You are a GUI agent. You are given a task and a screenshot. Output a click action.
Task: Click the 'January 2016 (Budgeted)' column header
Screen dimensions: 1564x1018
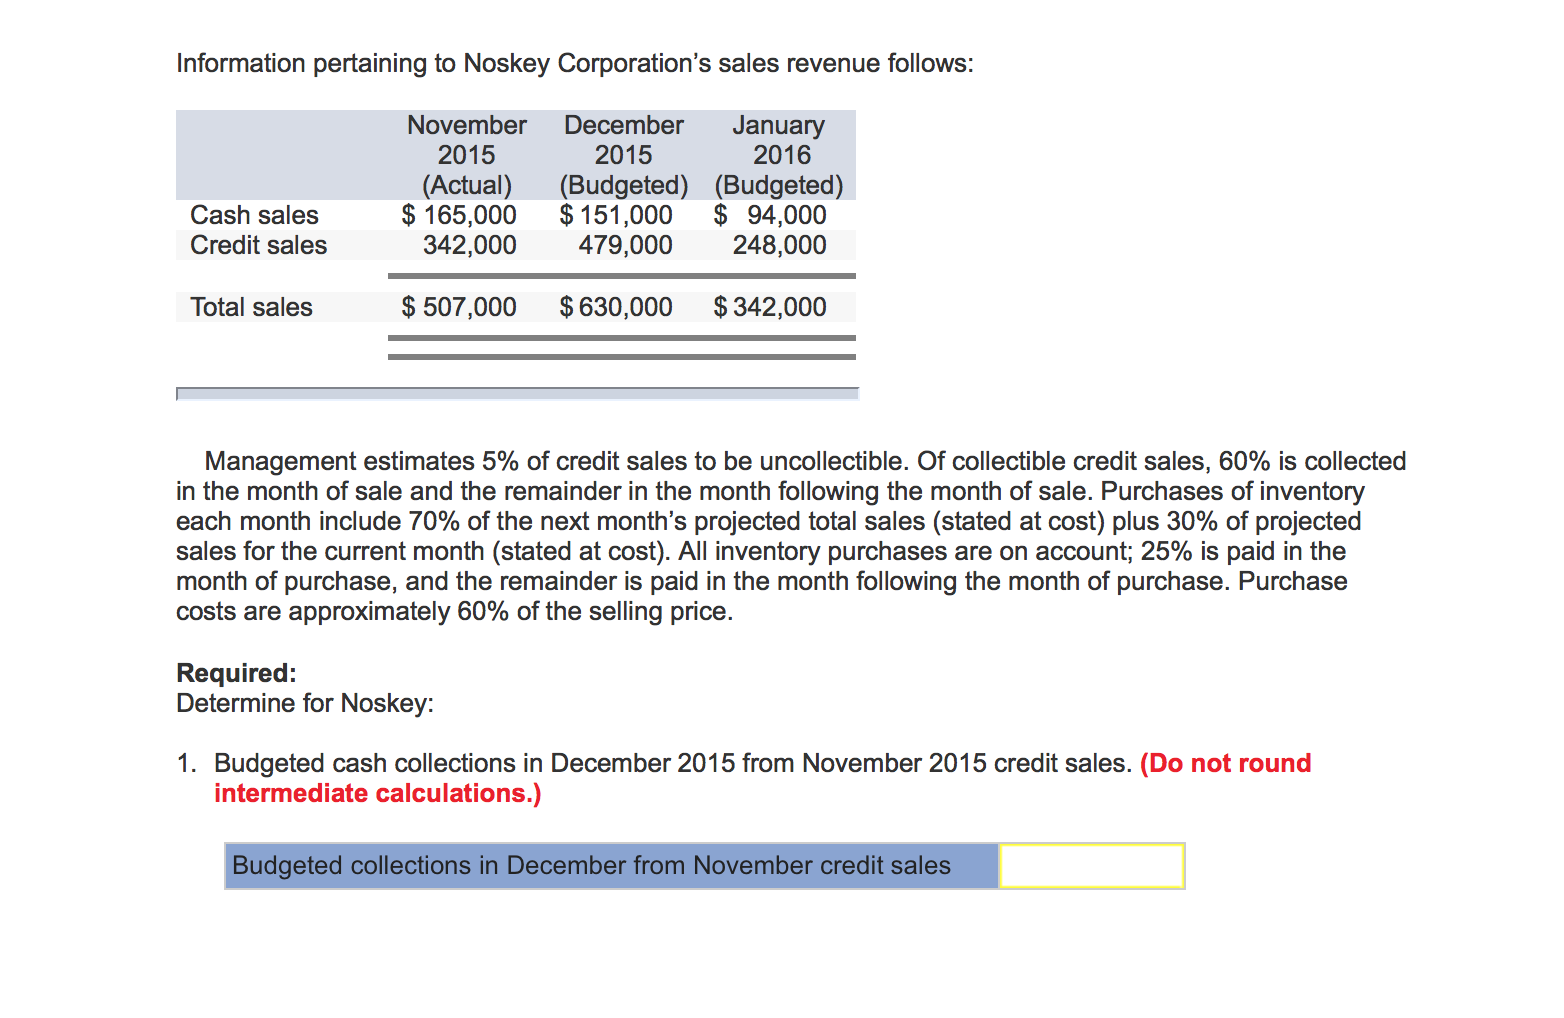tap(779, 155)
